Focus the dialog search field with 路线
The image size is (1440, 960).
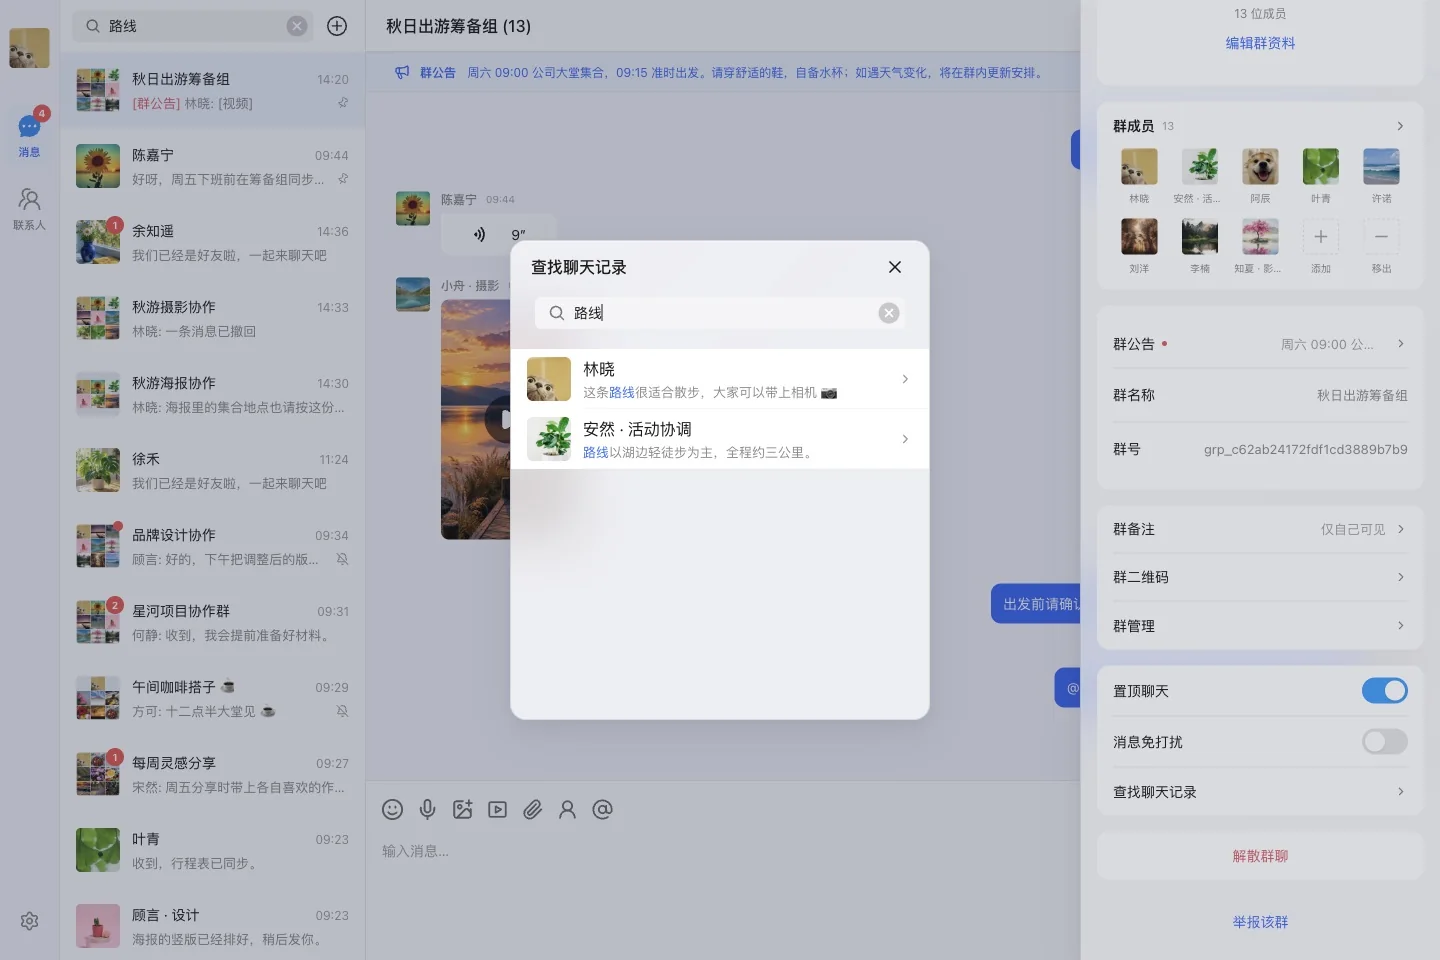pyautogui.click(x=720, y=313)
